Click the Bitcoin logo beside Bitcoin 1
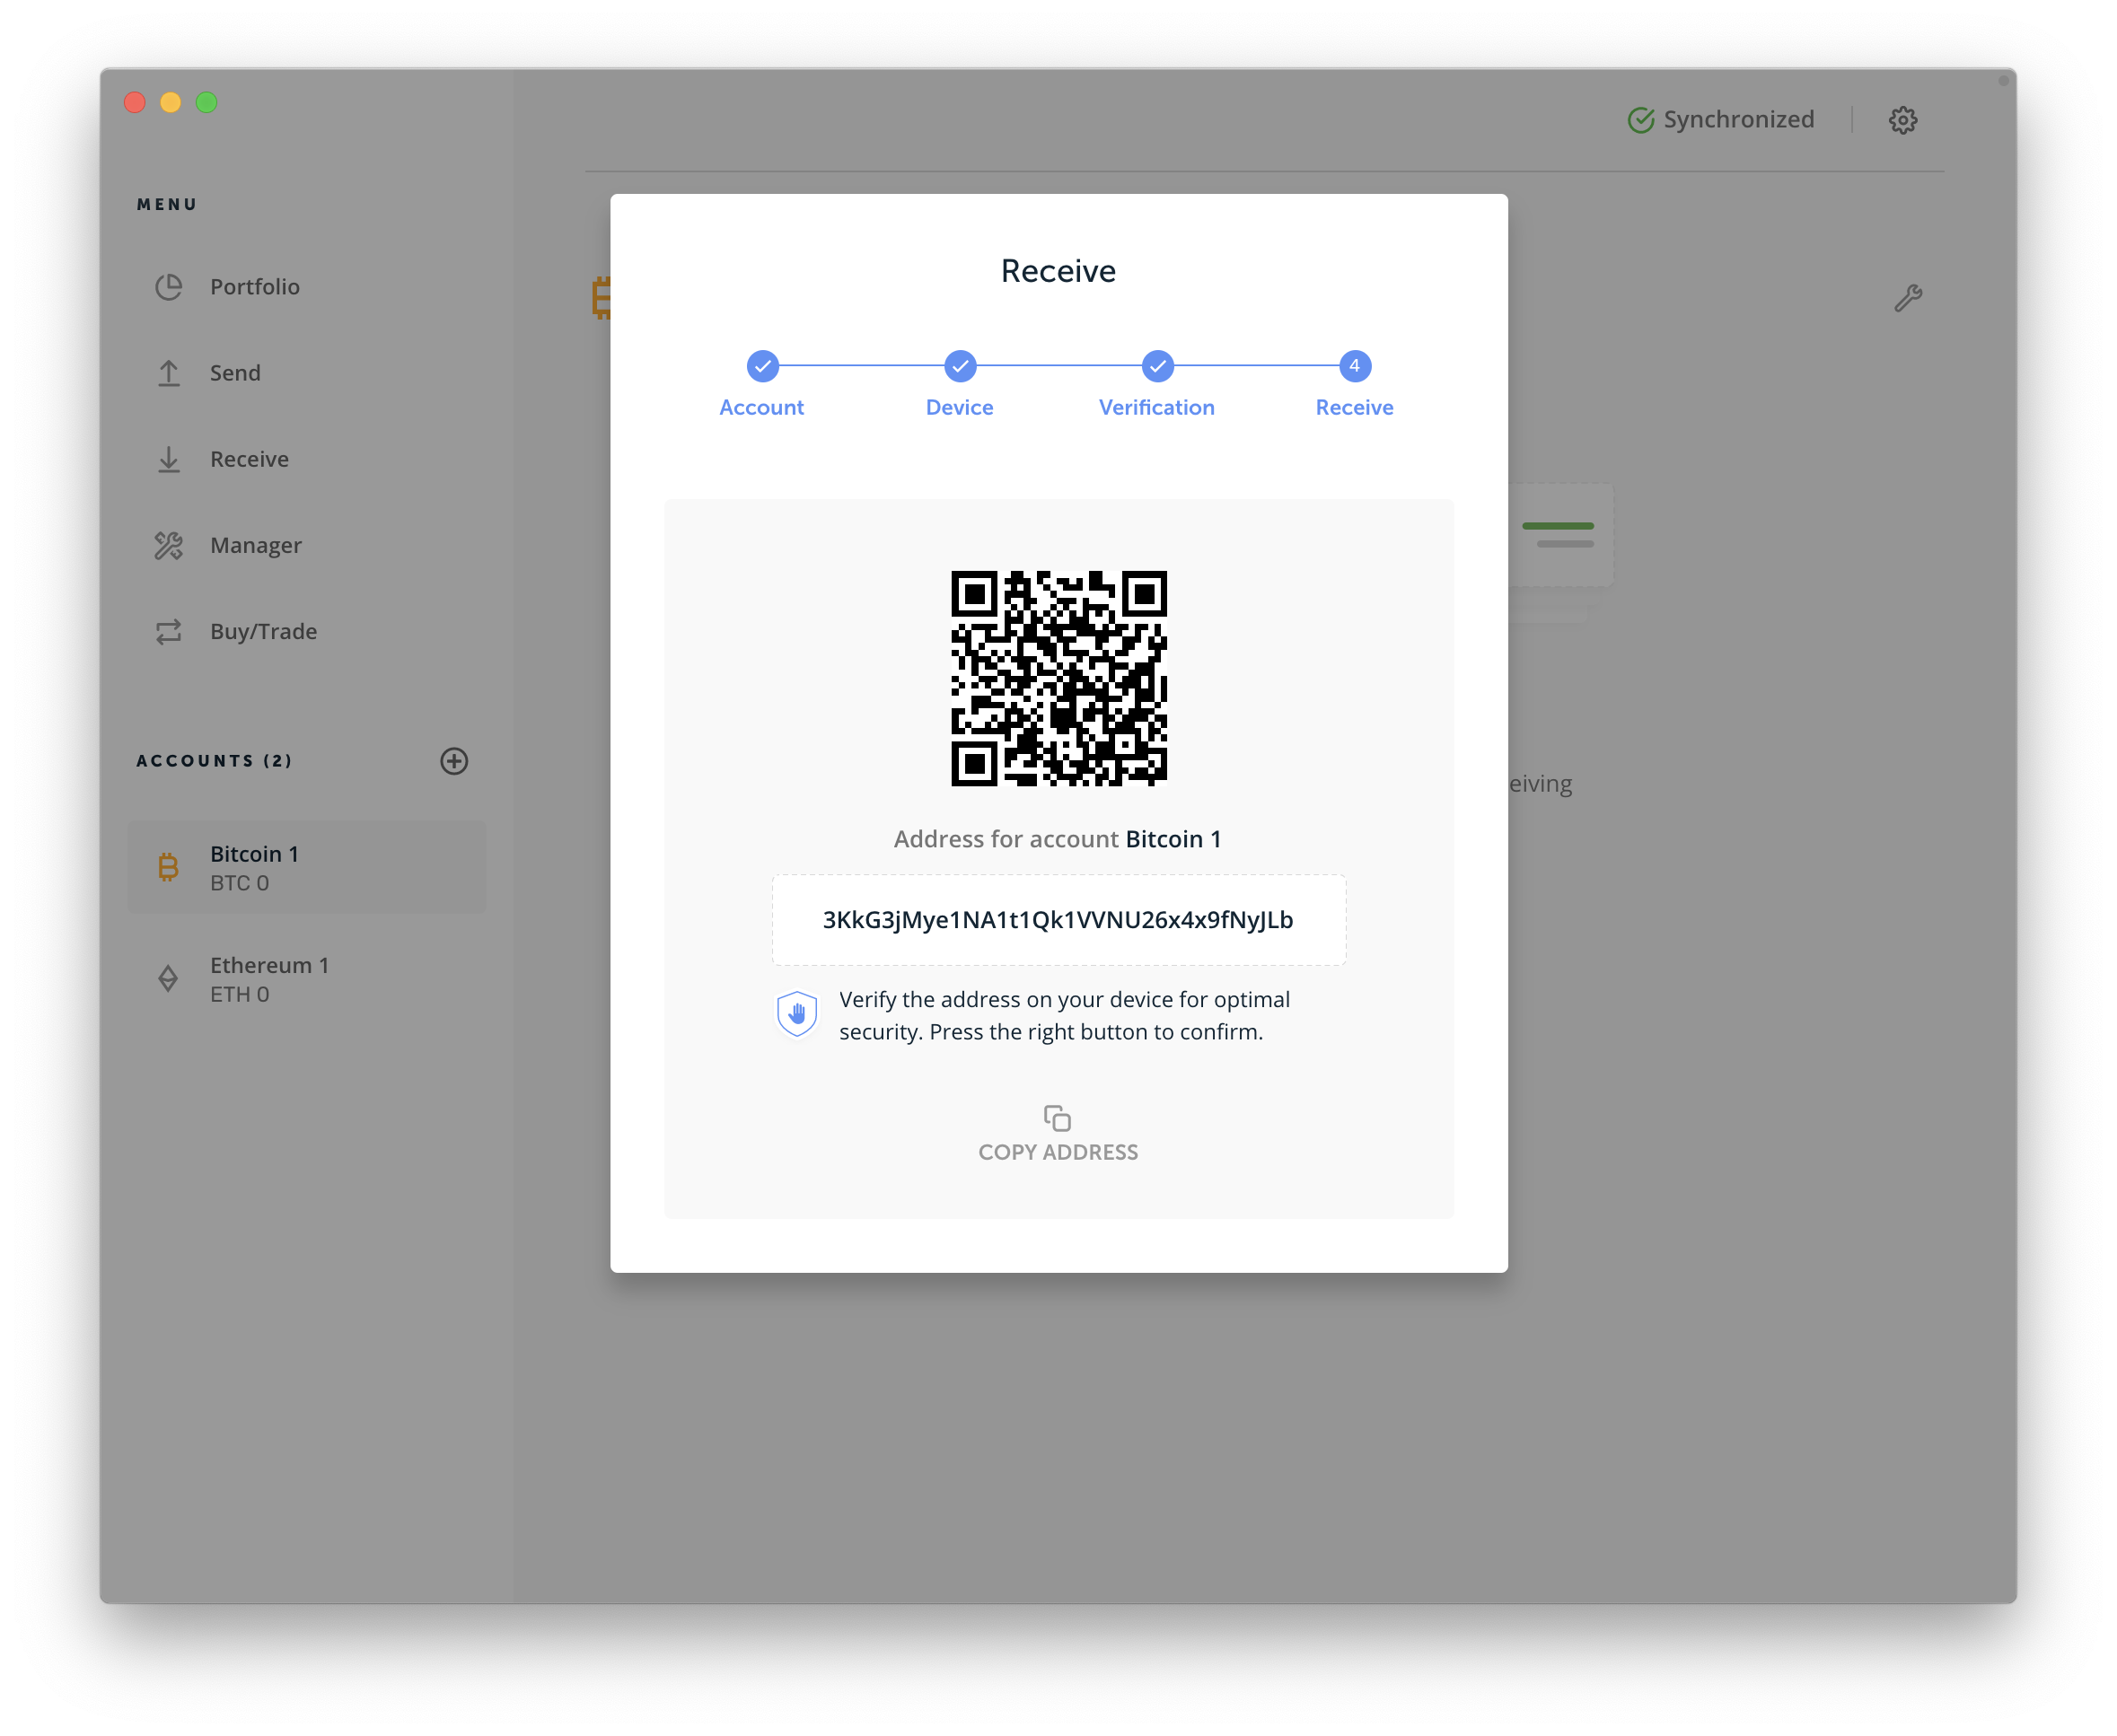2117x1736 pixels. (x=168, y=867)
